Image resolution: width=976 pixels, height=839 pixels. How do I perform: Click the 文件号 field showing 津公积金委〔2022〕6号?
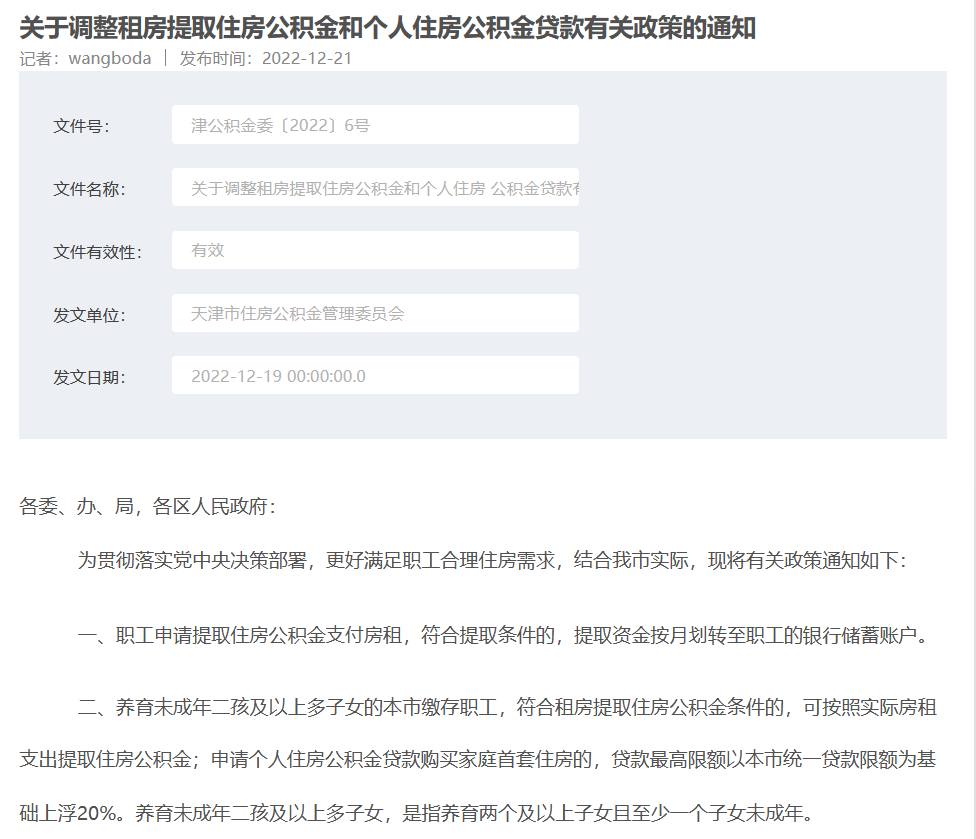pyautogui.click(x=375, y=125)
